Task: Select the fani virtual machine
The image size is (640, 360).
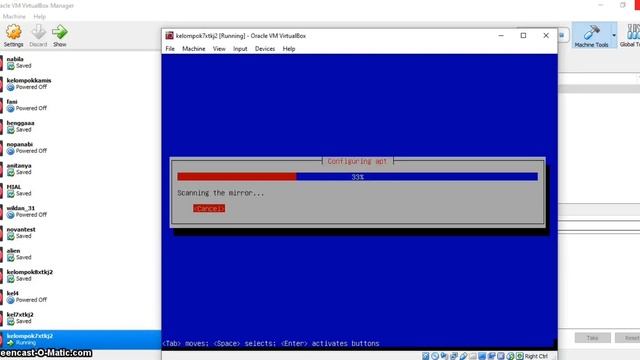Action: (x=80, y=105)
